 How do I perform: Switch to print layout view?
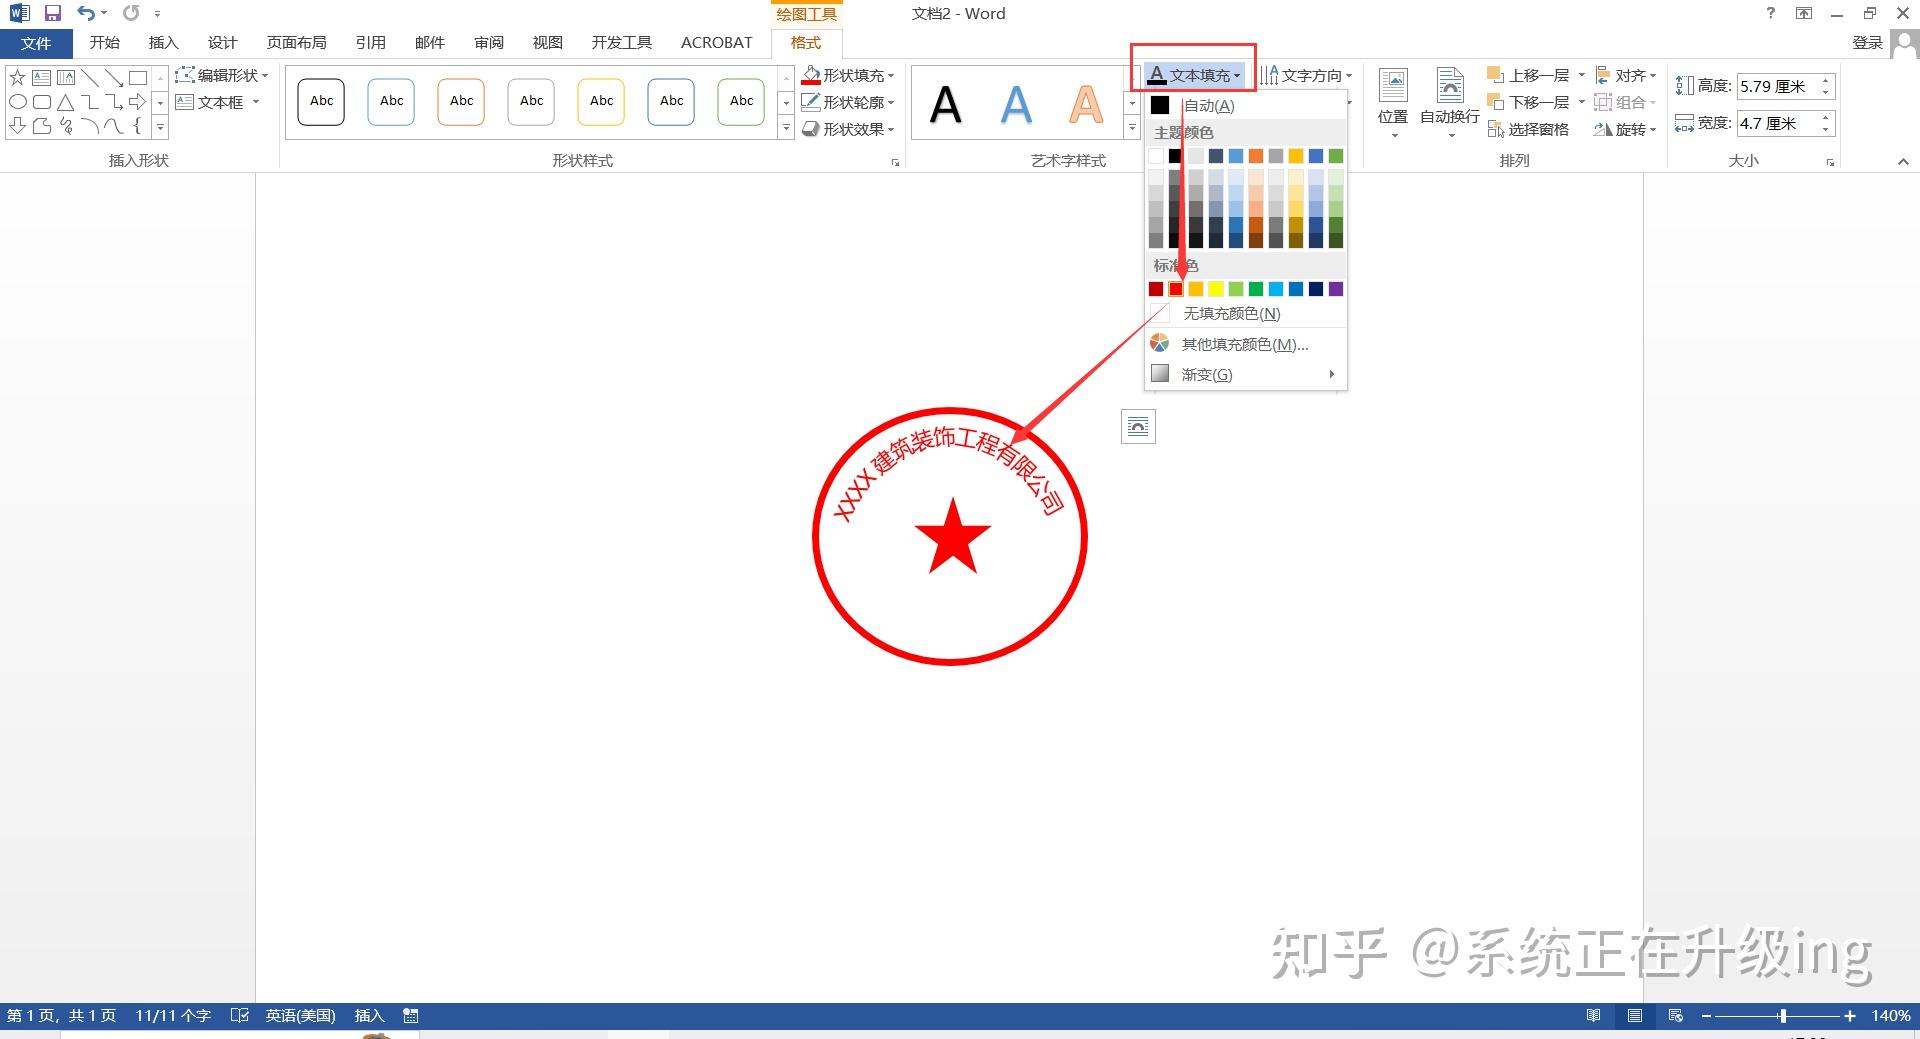[1635, 1015]
